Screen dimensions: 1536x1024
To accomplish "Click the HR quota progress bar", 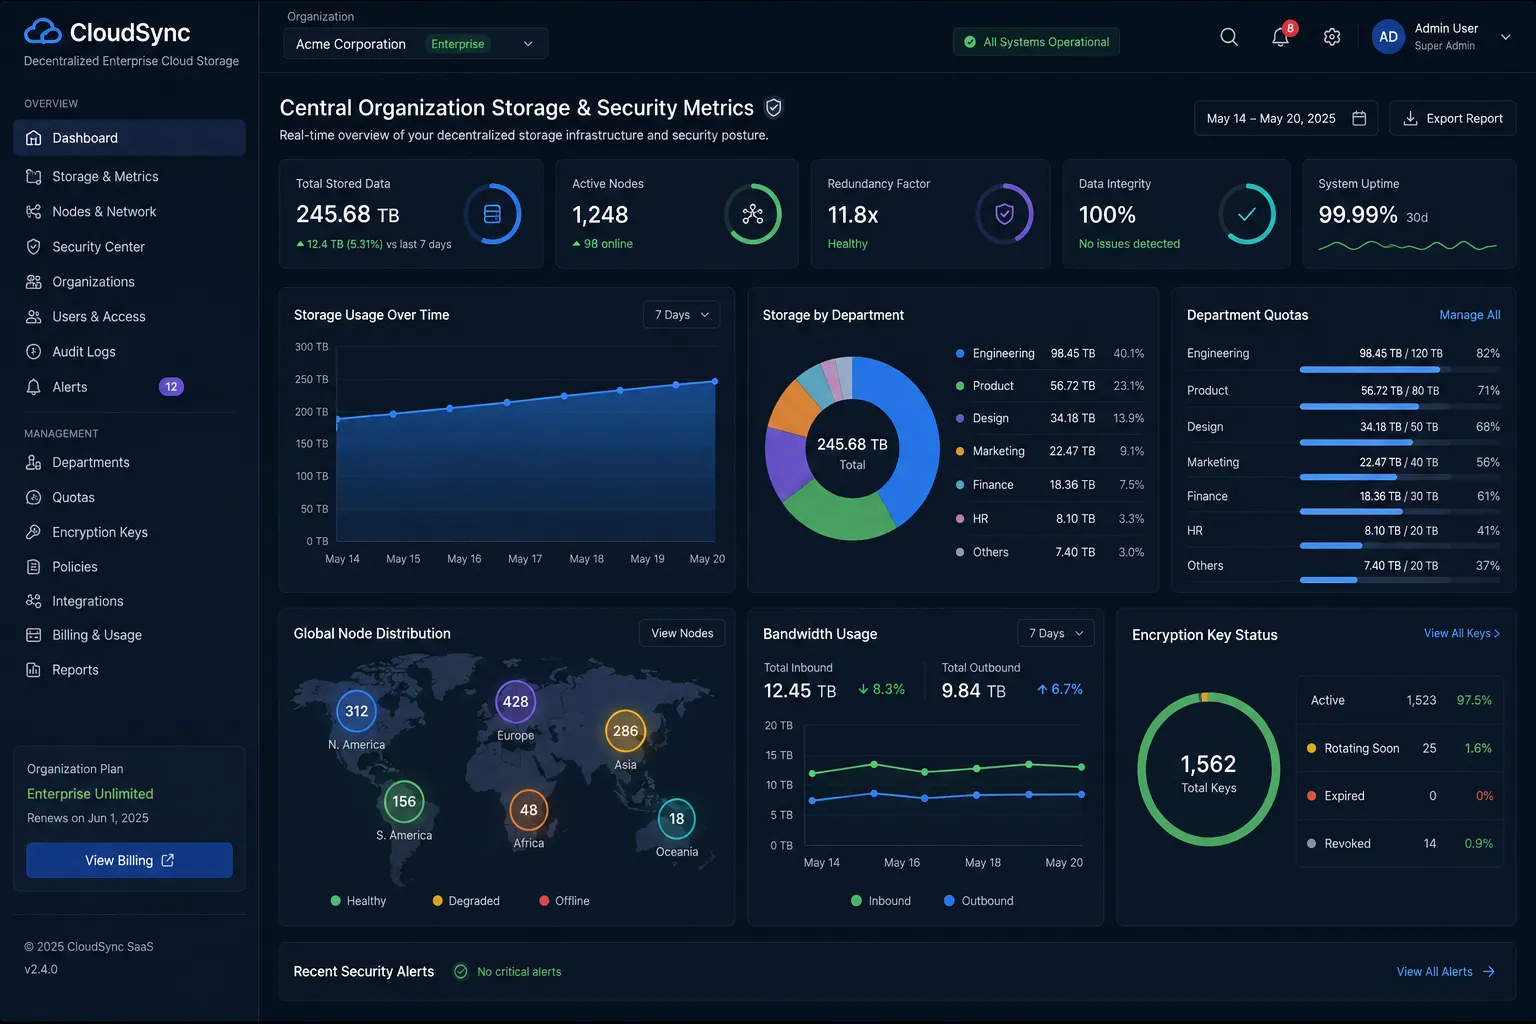I will [x=1400, y=546].
